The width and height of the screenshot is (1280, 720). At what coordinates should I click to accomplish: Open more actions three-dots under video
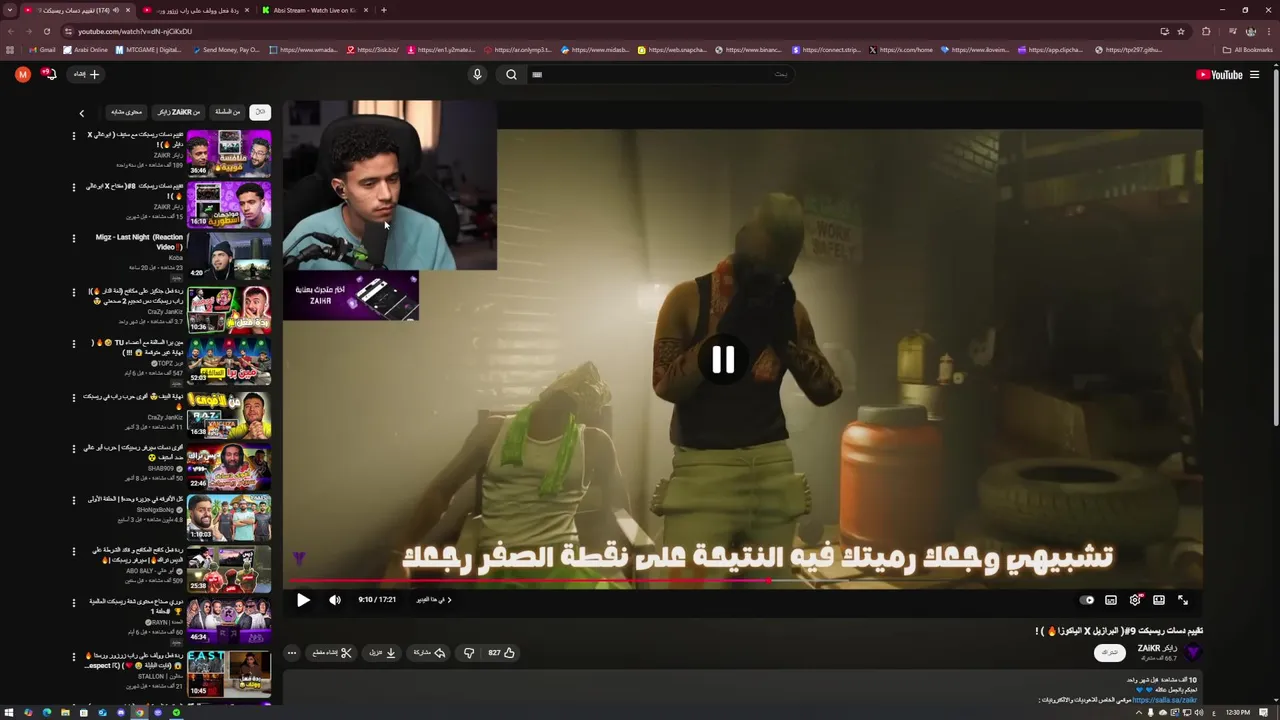pos(292,653)
